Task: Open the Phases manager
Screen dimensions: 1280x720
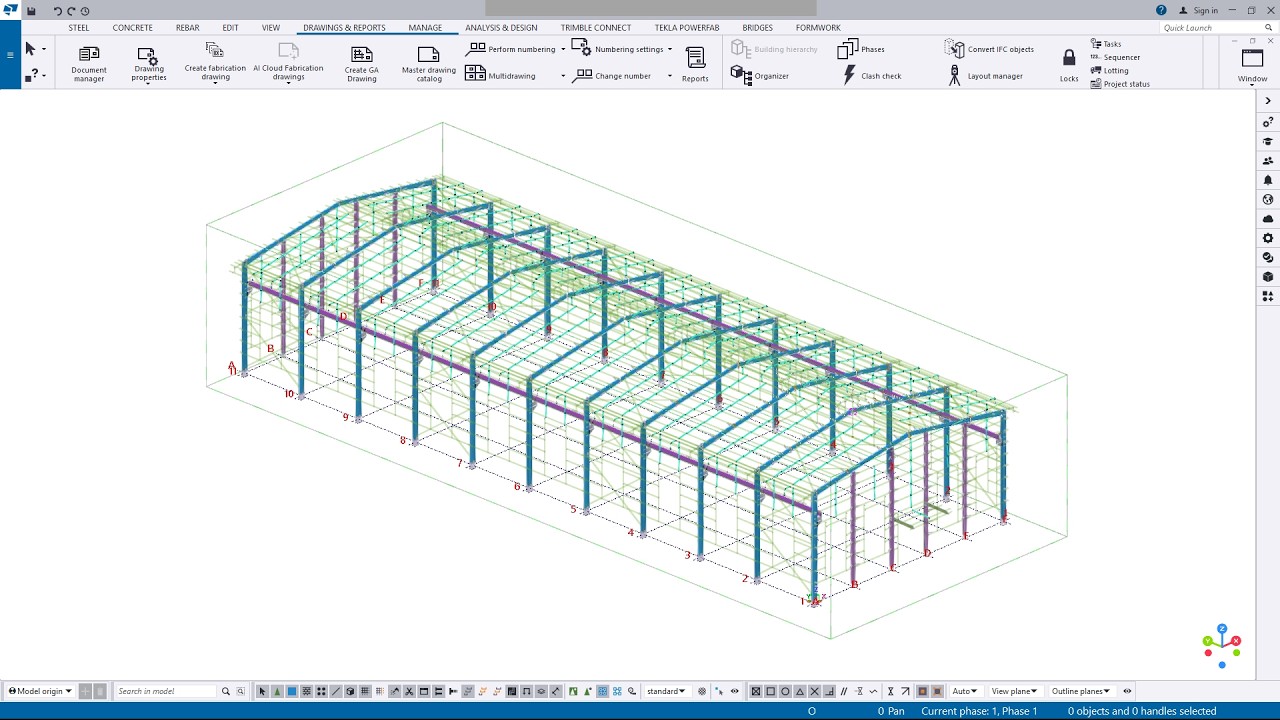Action: tap(861, 49)
